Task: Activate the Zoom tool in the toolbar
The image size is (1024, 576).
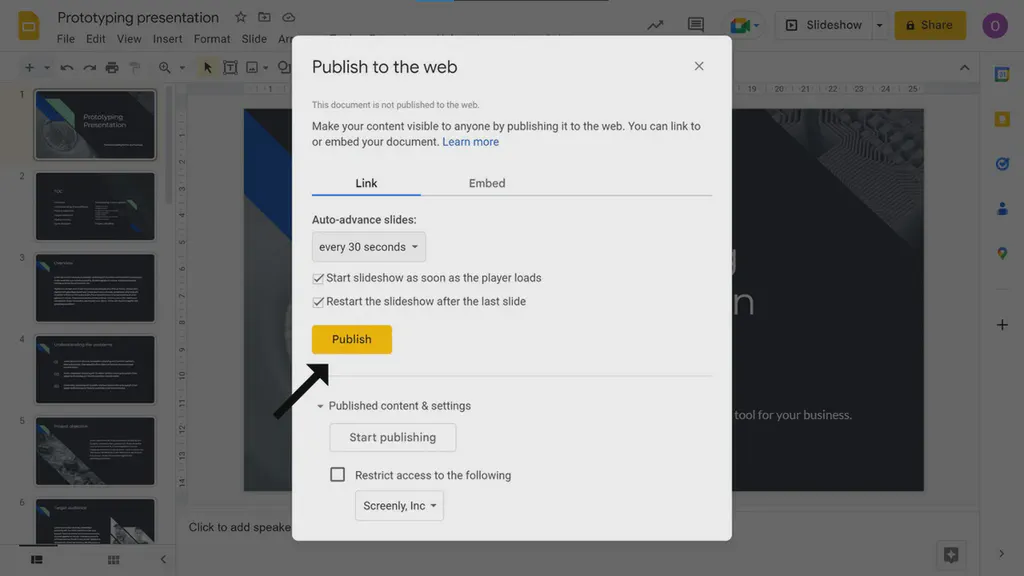Action: pos(166,67)
